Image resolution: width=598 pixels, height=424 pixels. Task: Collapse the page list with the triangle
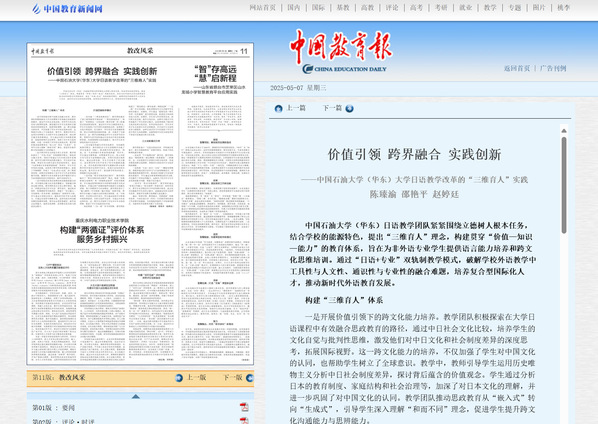pyautogui.click(x=135, y=397)
